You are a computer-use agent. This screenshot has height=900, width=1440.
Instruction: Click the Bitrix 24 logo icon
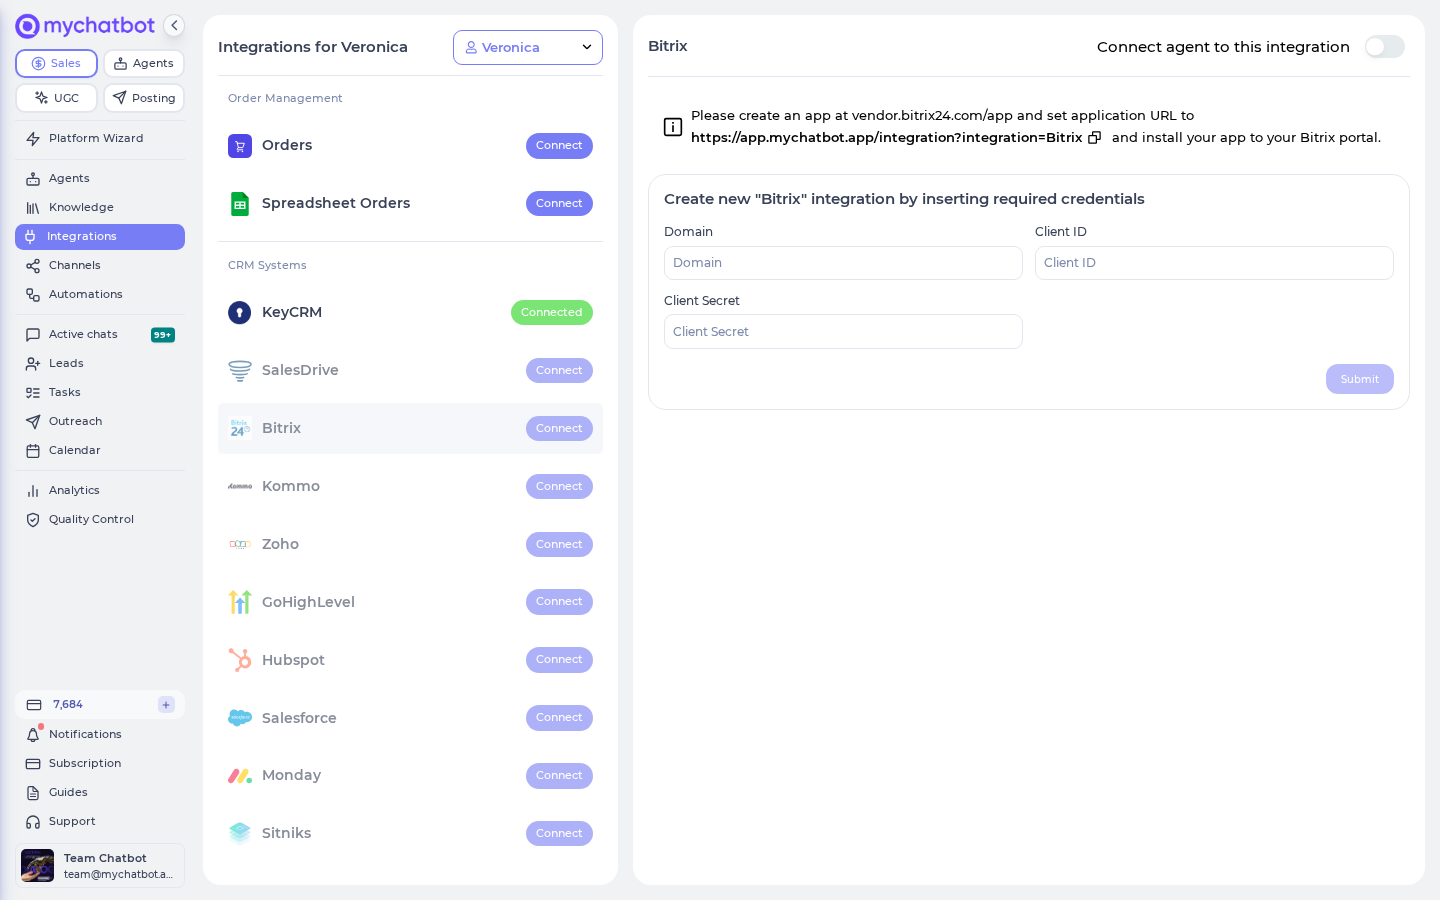click(x=240, y=429)
